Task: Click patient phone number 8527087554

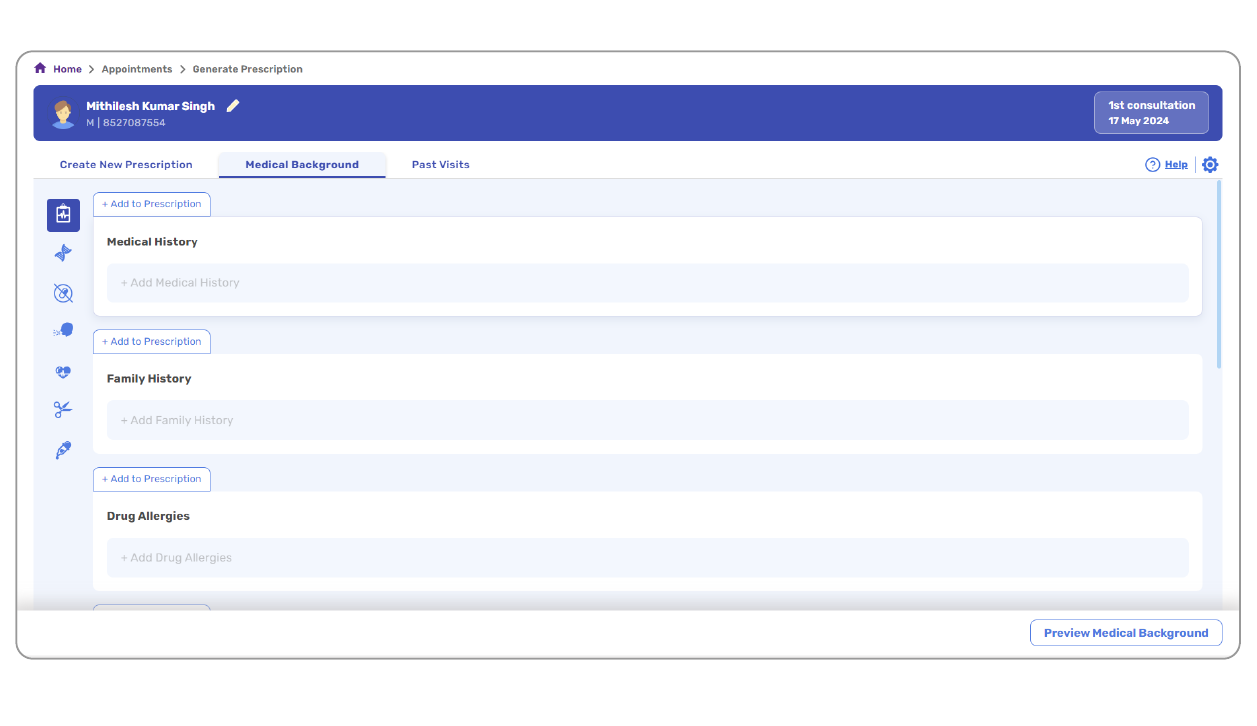Action: [134, 123]
